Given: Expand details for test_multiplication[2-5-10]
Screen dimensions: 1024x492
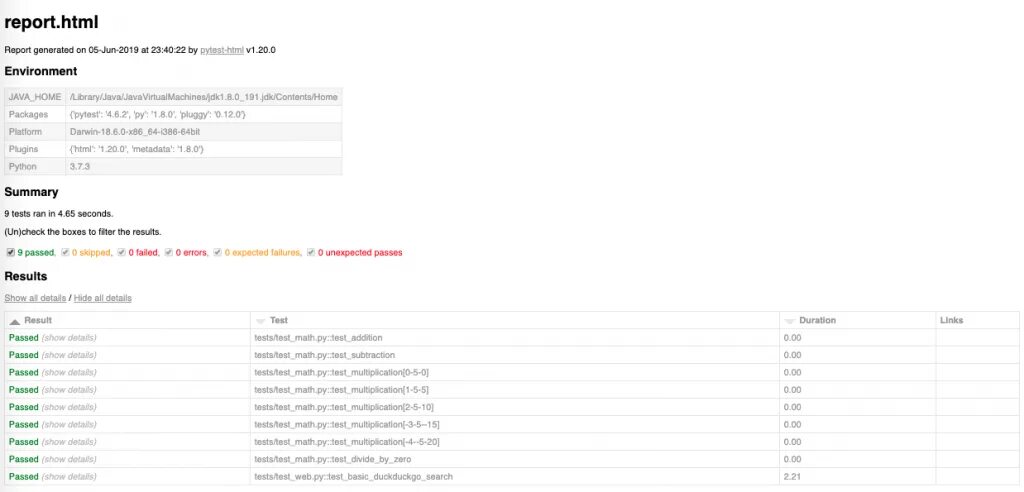Looking at the screenshot, I should (69, 407).
